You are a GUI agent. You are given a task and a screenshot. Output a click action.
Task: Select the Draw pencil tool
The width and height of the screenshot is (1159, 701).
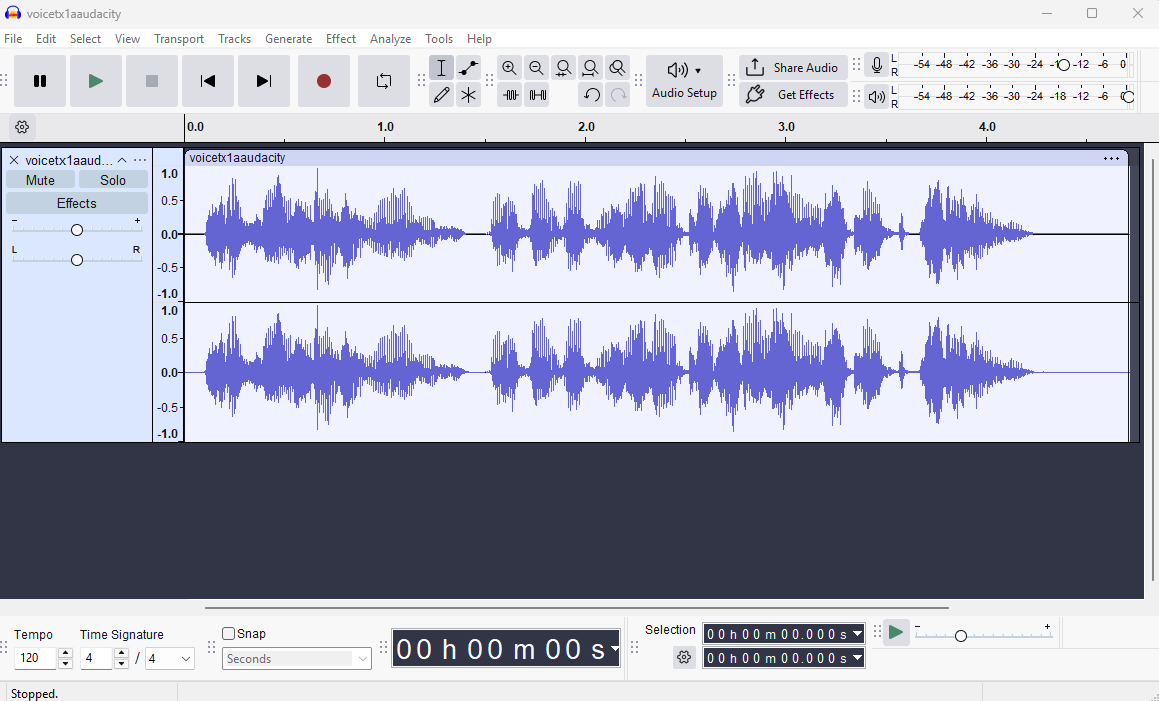click(441, 95)
